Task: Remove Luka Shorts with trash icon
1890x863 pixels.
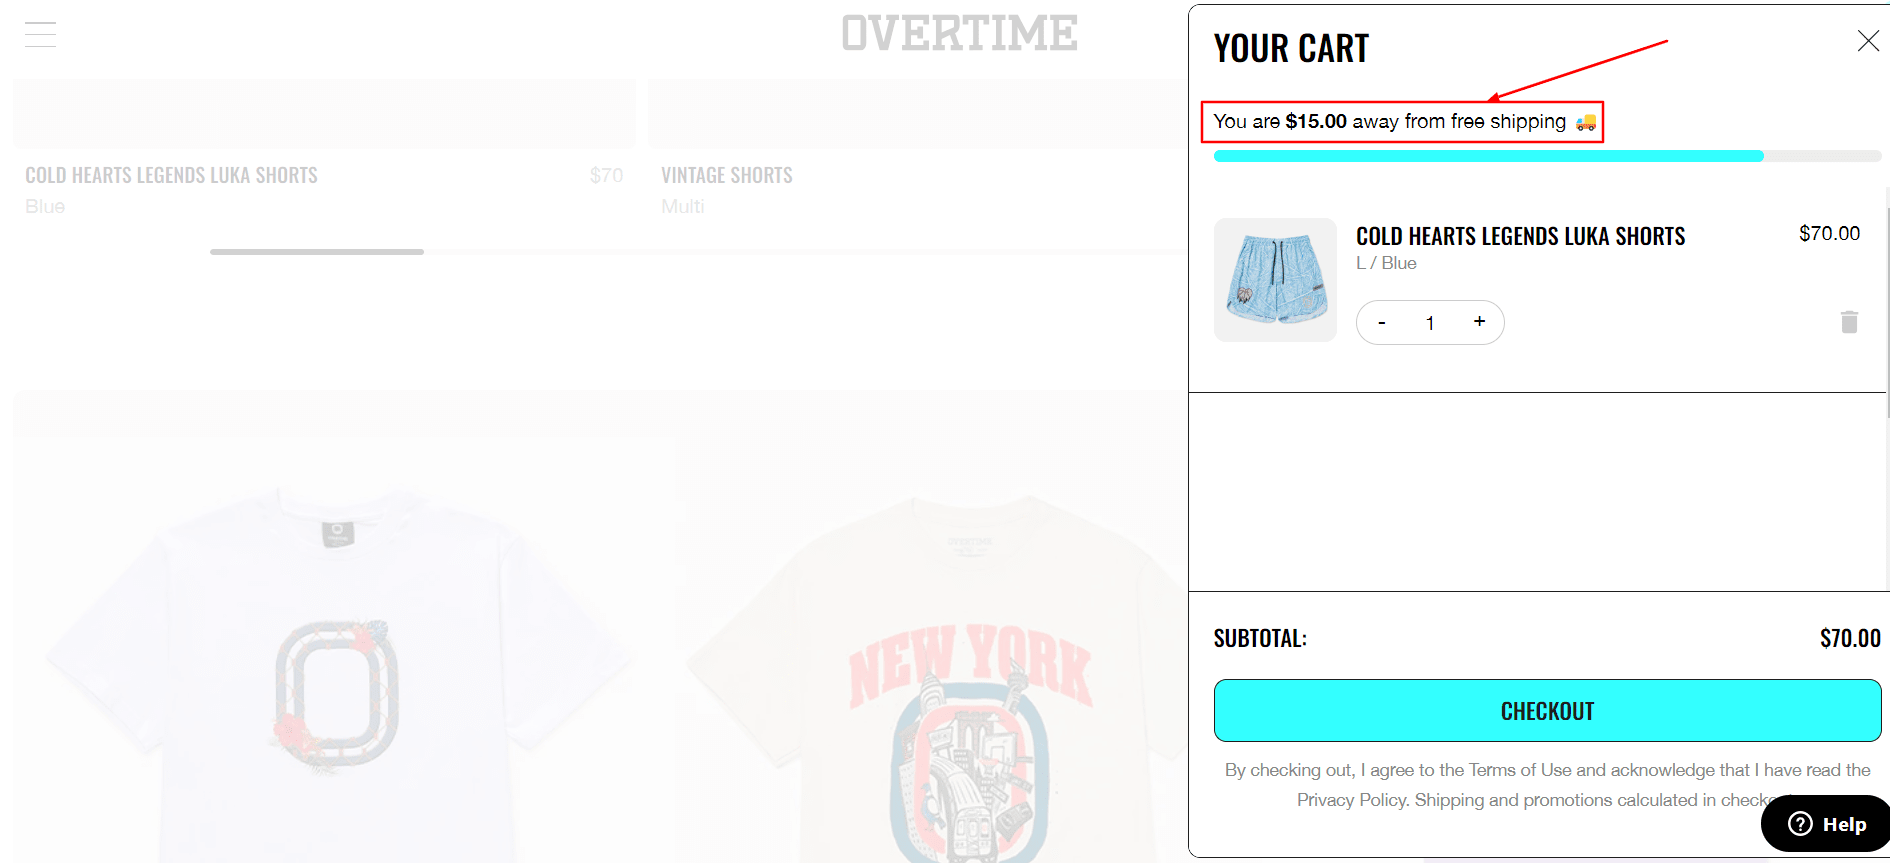Action: [x=1849, y=322]
